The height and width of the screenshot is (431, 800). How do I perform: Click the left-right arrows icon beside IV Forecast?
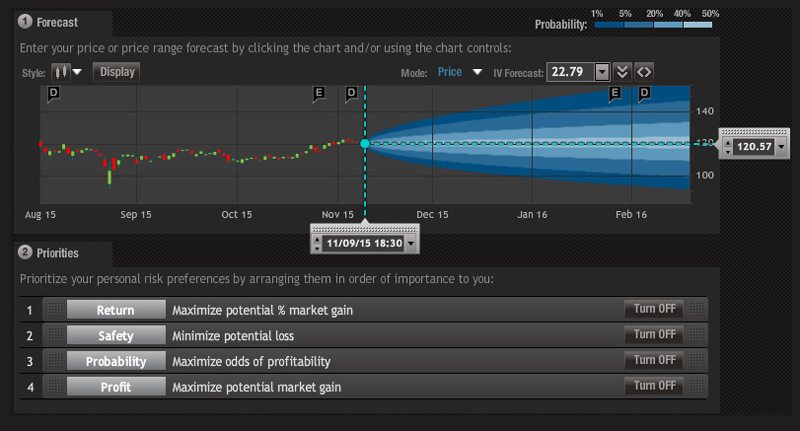click(644, 72)
